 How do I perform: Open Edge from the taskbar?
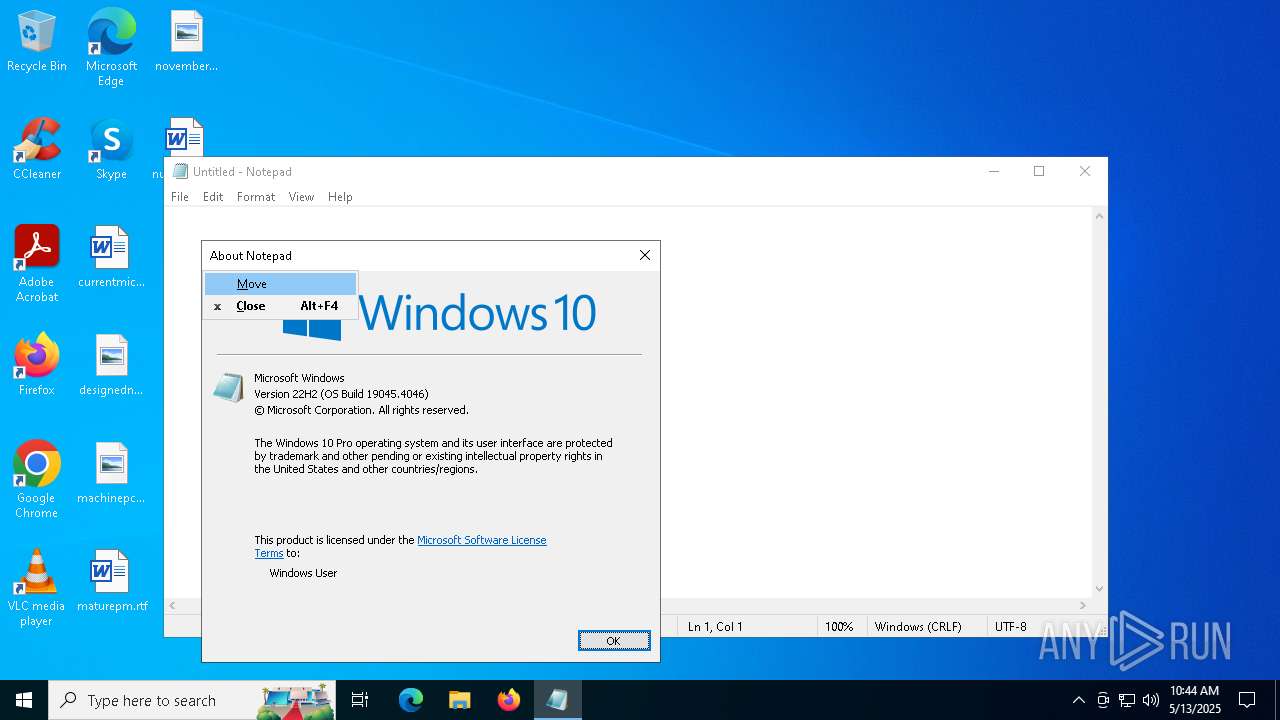tap(411, 700)
